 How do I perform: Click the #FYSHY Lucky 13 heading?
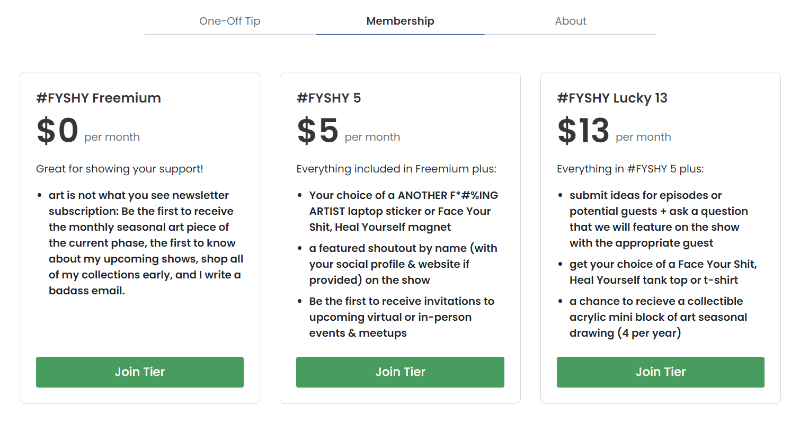coord(612,98)
